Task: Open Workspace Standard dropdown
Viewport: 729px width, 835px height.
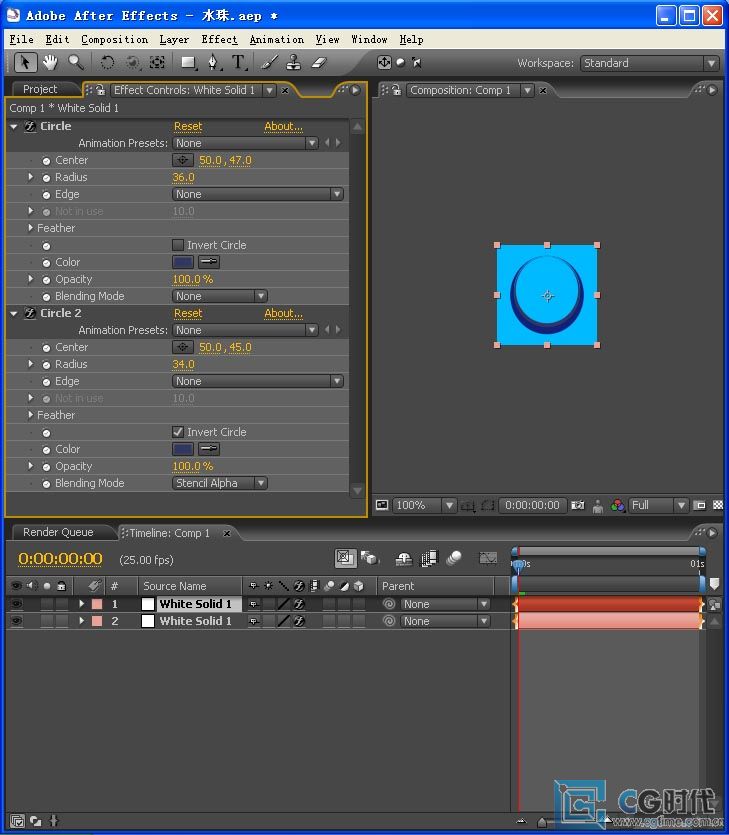Action: [x=649, y=63]
